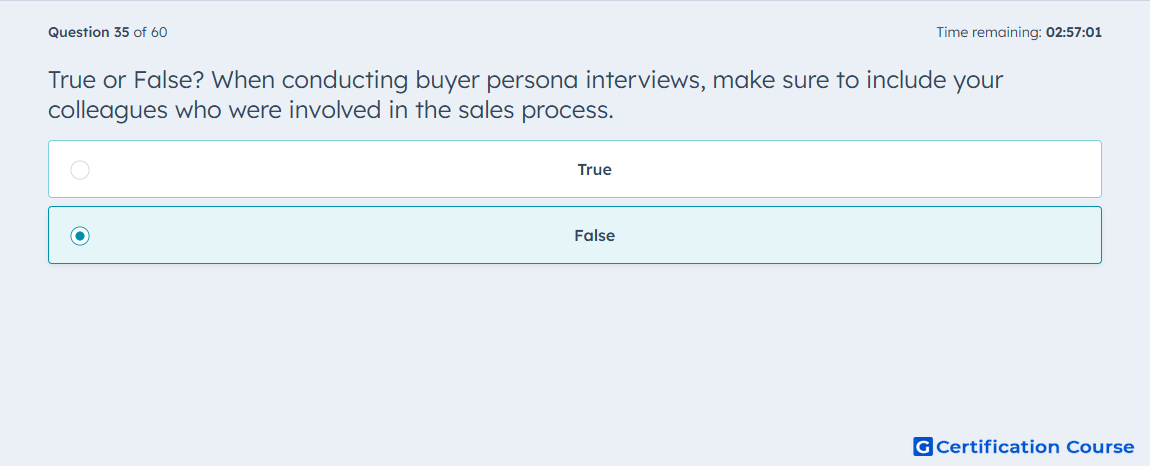Viewport: 1150px width, 466px height.
Task: Click the False answer label text
Action: coord(594,236)
